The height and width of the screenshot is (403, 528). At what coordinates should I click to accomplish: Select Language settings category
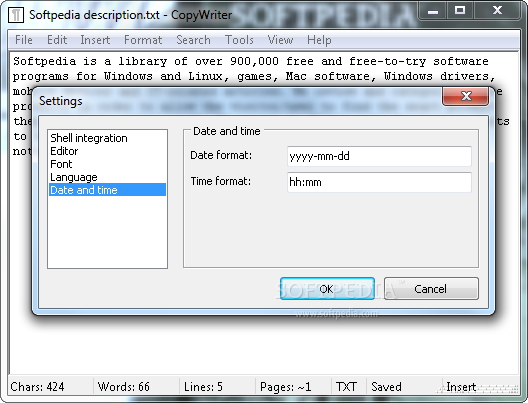click(x=107, y=177)
